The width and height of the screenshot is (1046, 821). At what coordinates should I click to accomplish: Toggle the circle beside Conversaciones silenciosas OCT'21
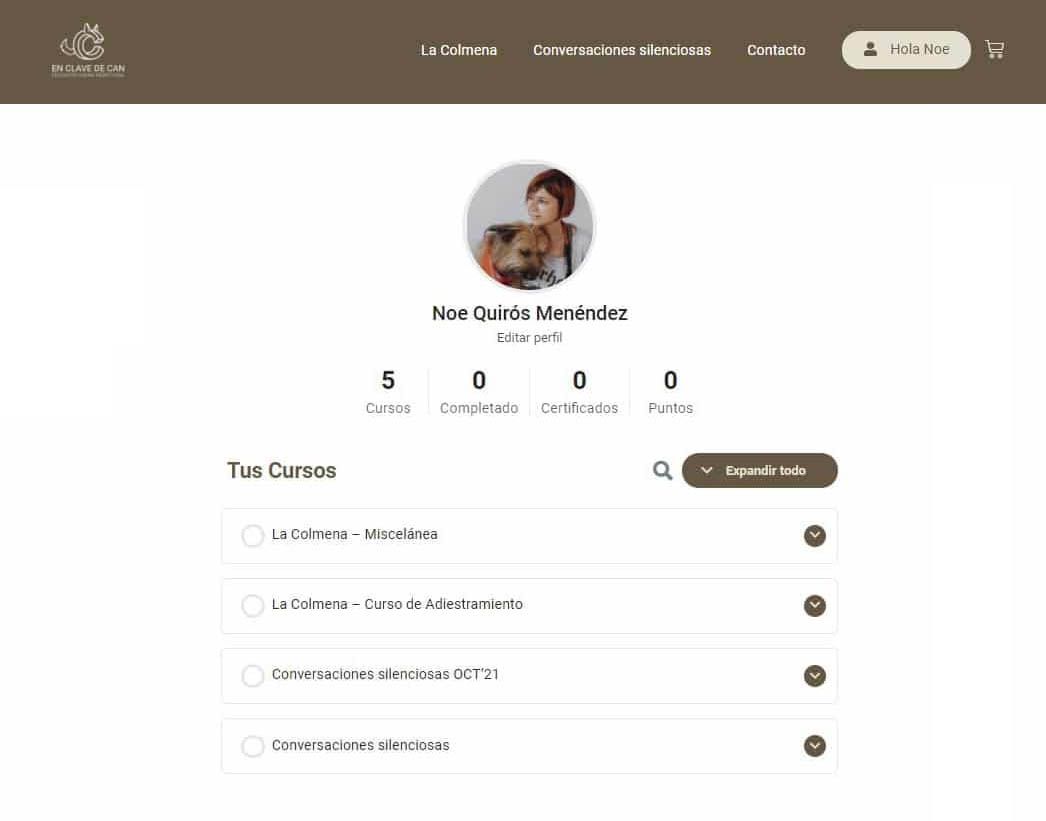click(253, 676)
